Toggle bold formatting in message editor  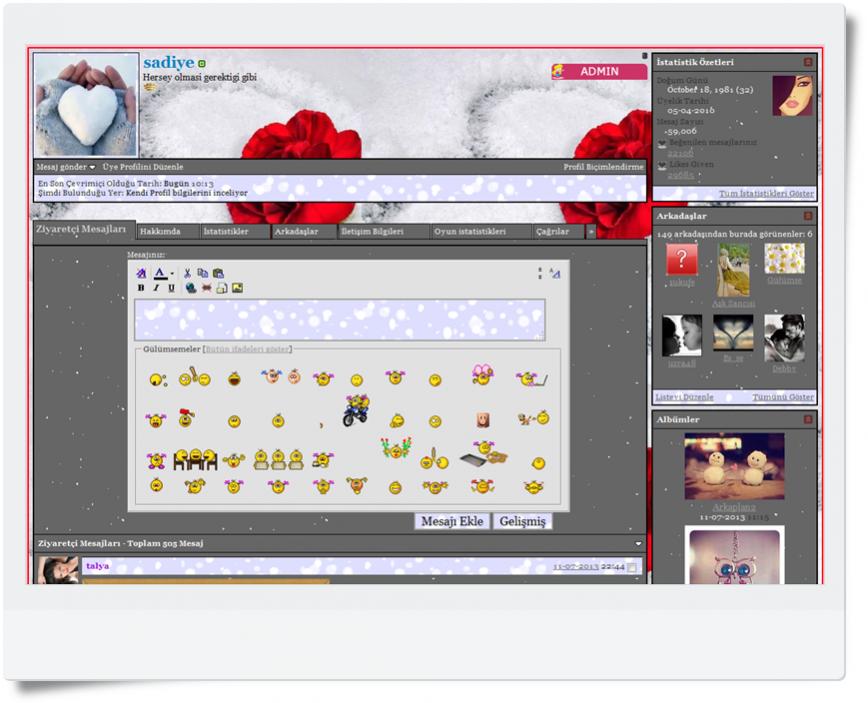(x=141, y=288)
